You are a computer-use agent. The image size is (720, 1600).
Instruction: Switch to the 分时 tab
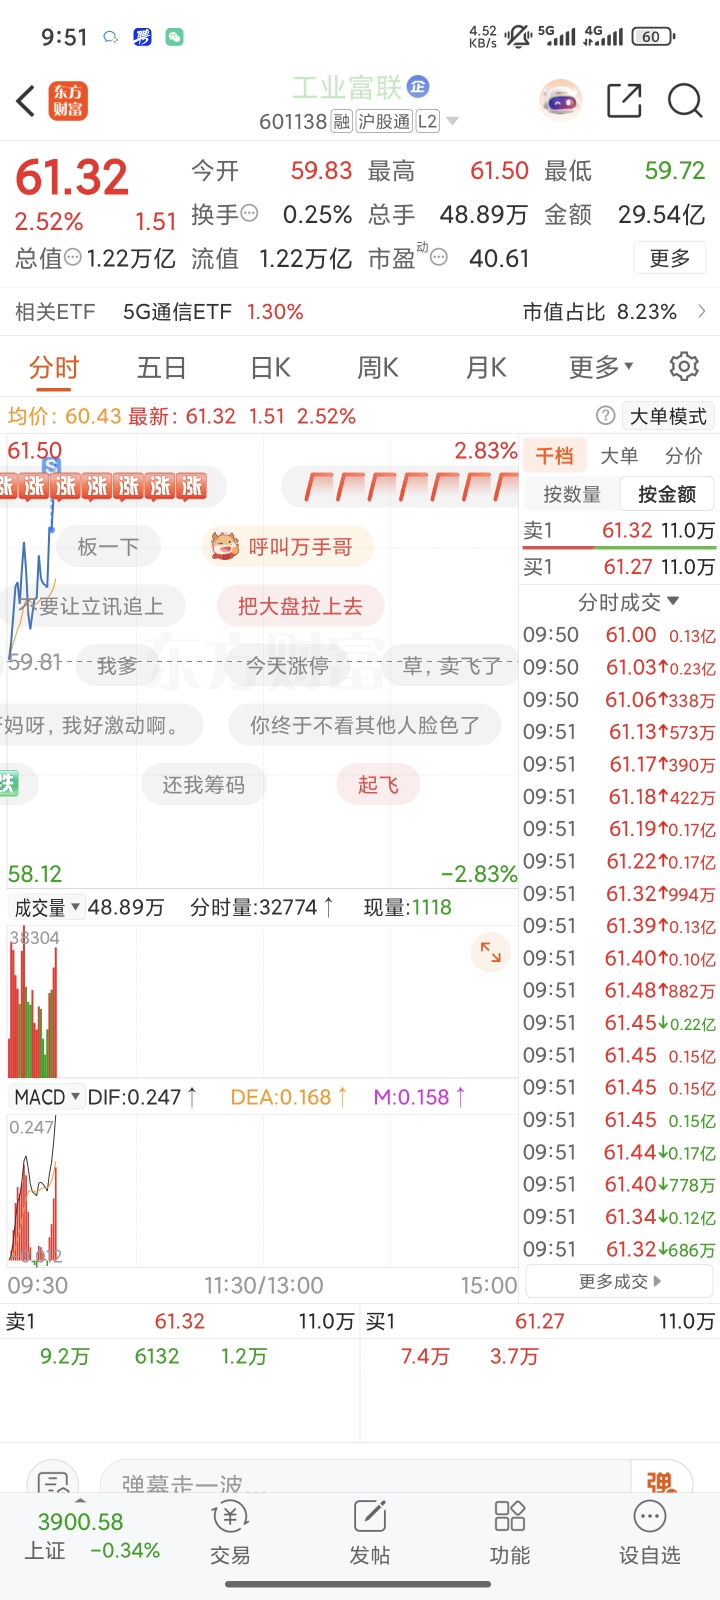tap(54, 367)
